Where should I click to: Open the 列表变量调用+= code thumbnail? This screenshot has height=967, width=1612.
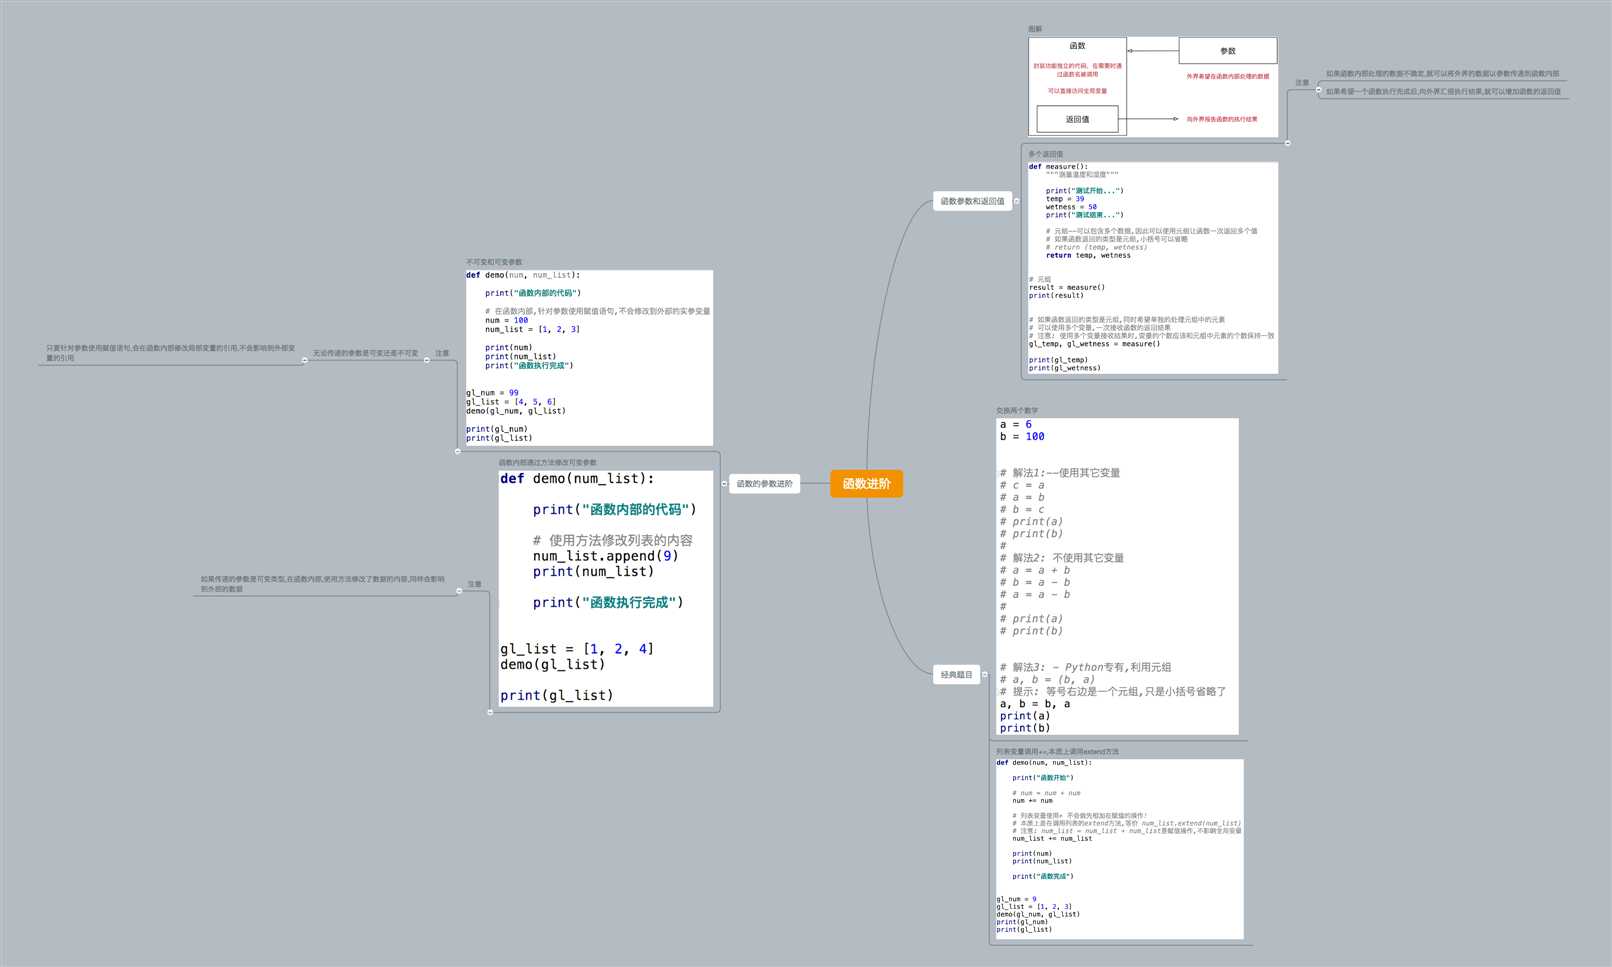tap(1119, 849)
